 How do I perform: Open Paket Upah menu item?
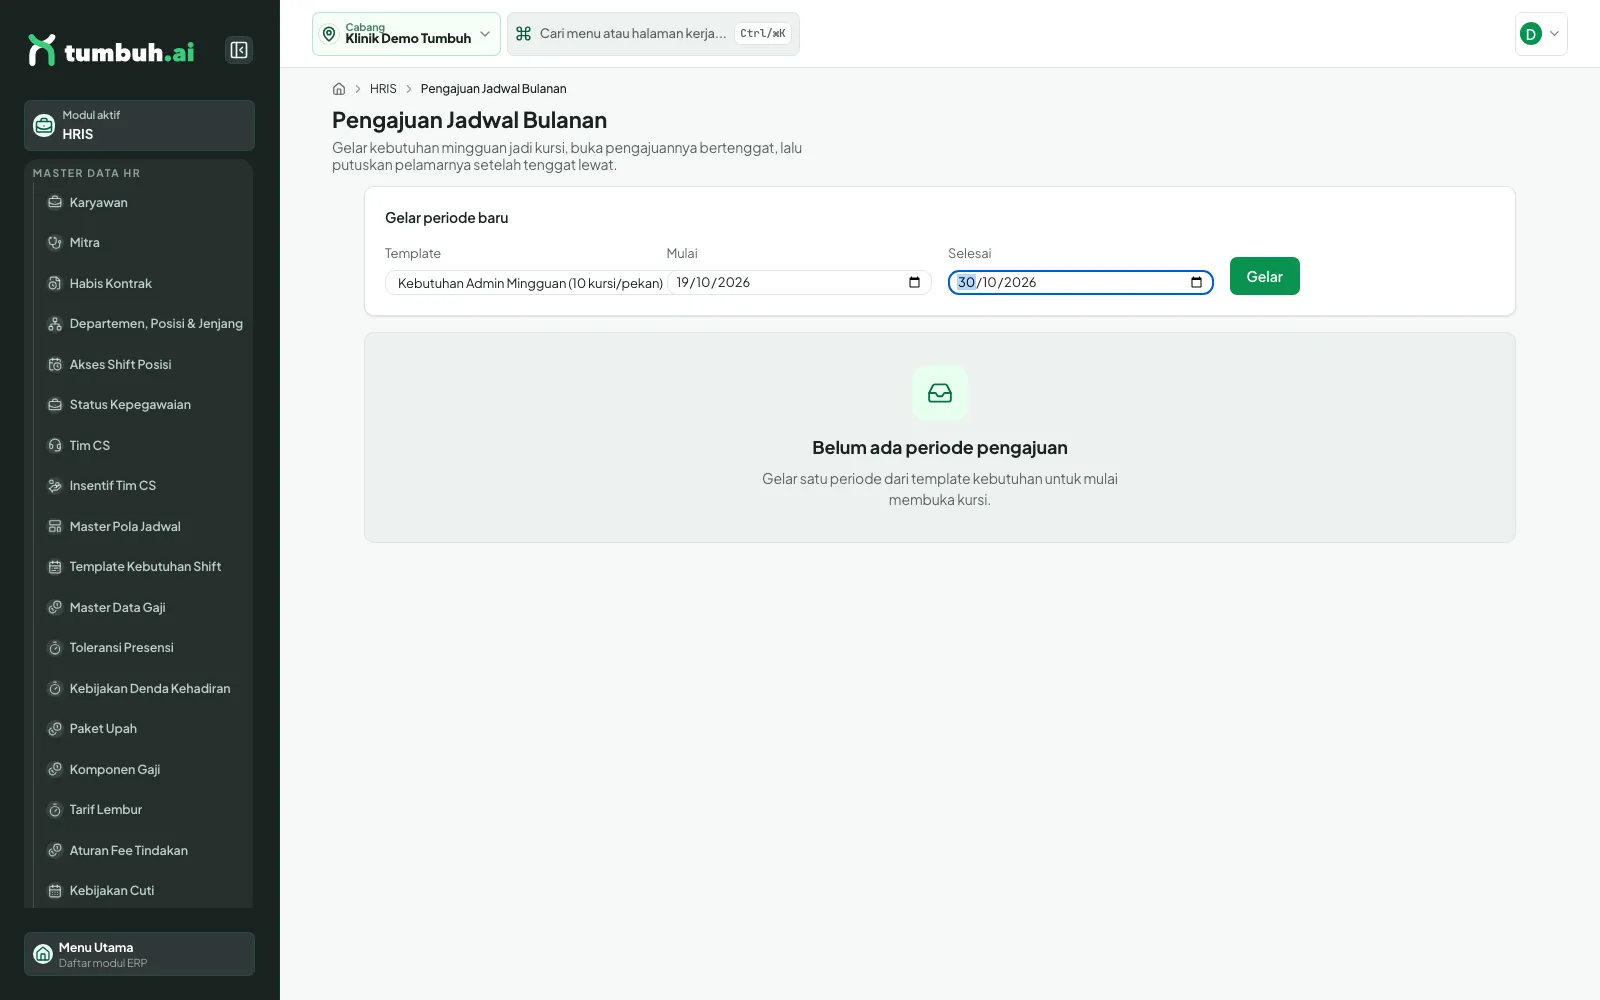(x=144, y=729)
